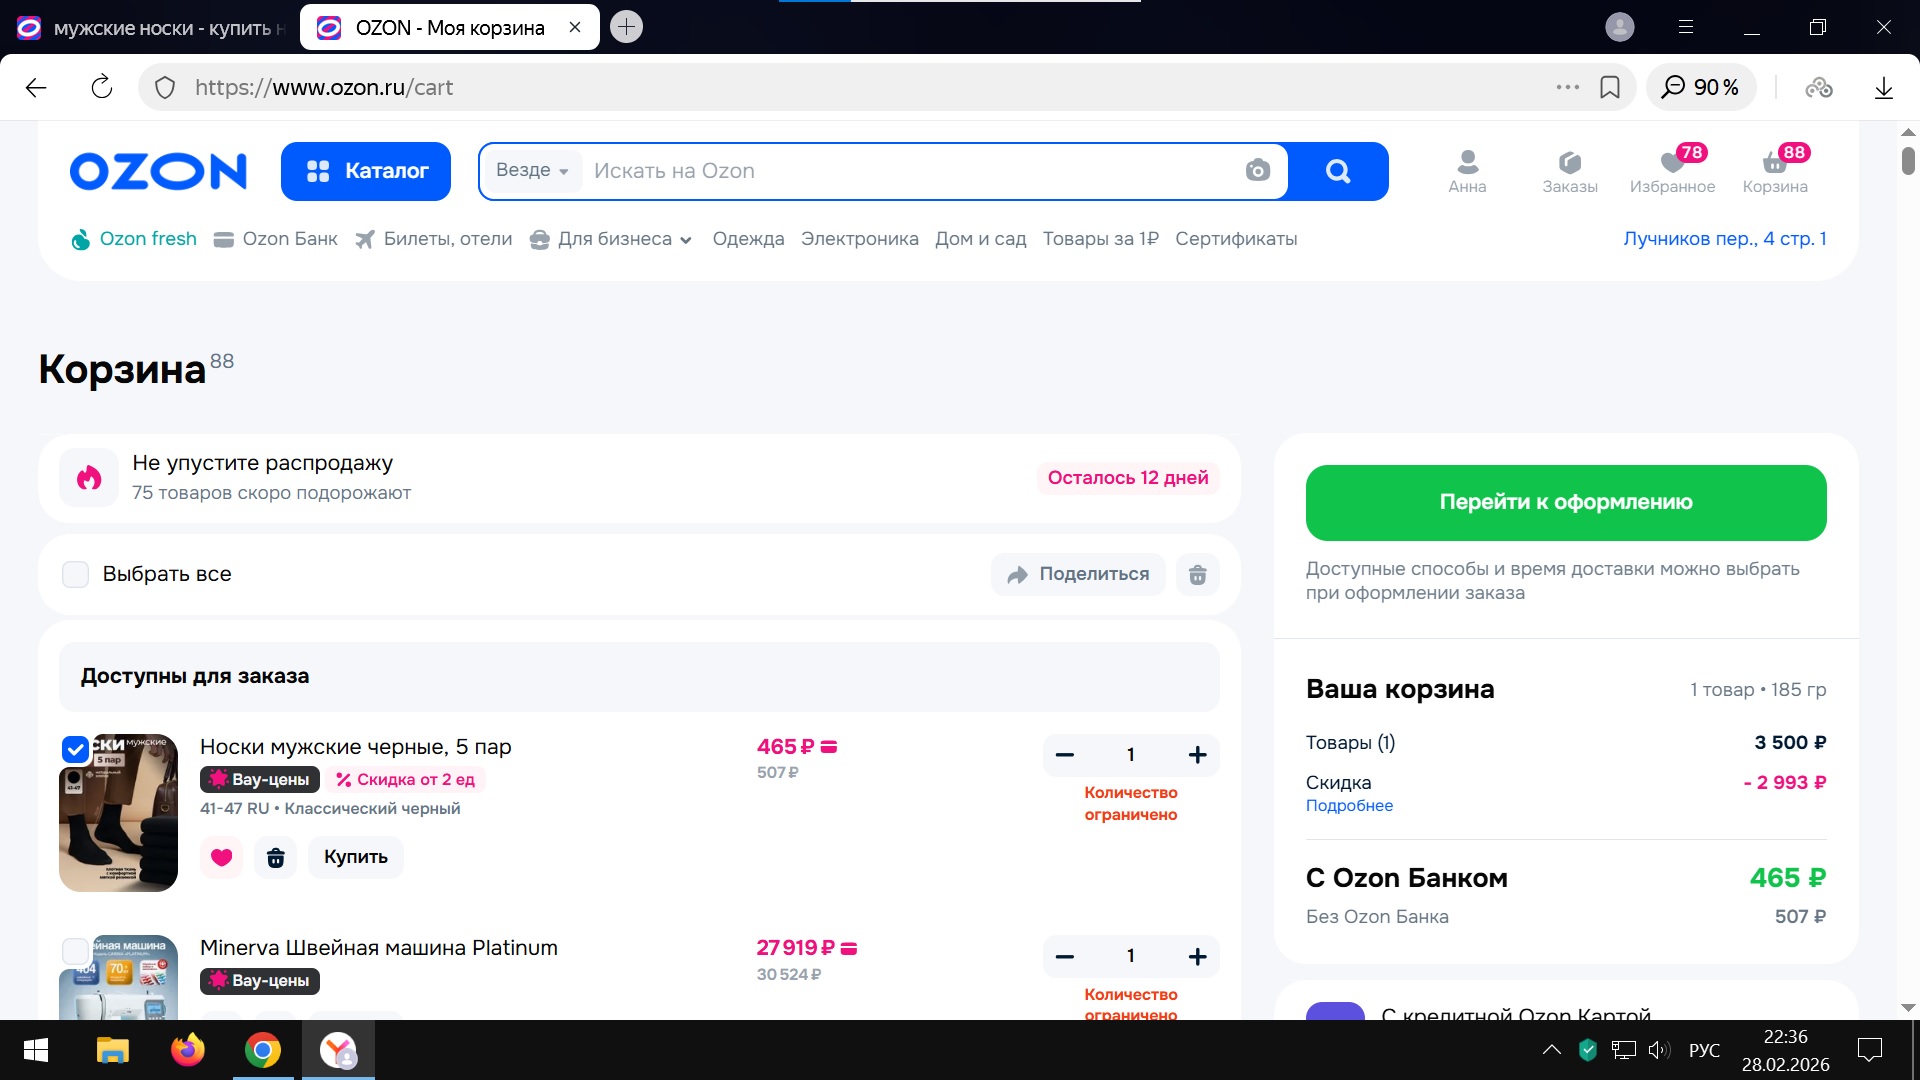Expand the Везде search scope dropdown
The width and height of the screenshot is (1920, 1080).
(x=532, y=171)
